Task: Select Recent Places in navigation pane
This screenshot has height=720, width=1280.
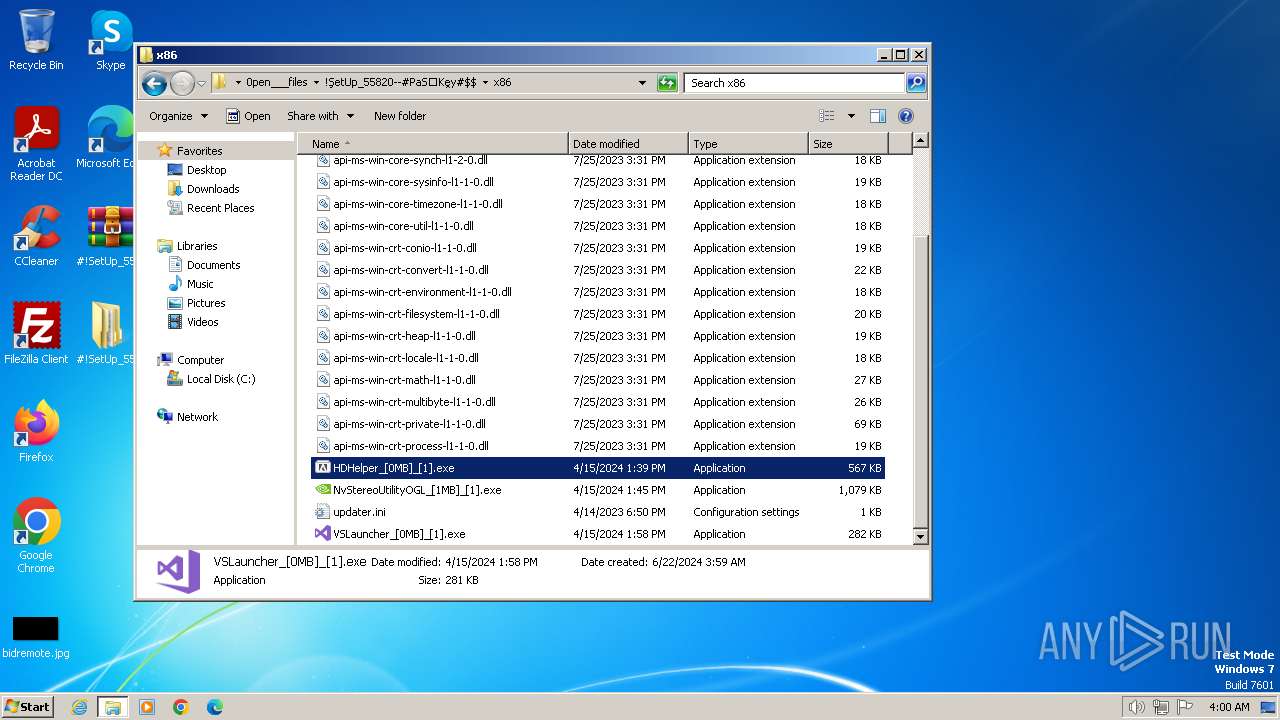Action: pos(220,208)
